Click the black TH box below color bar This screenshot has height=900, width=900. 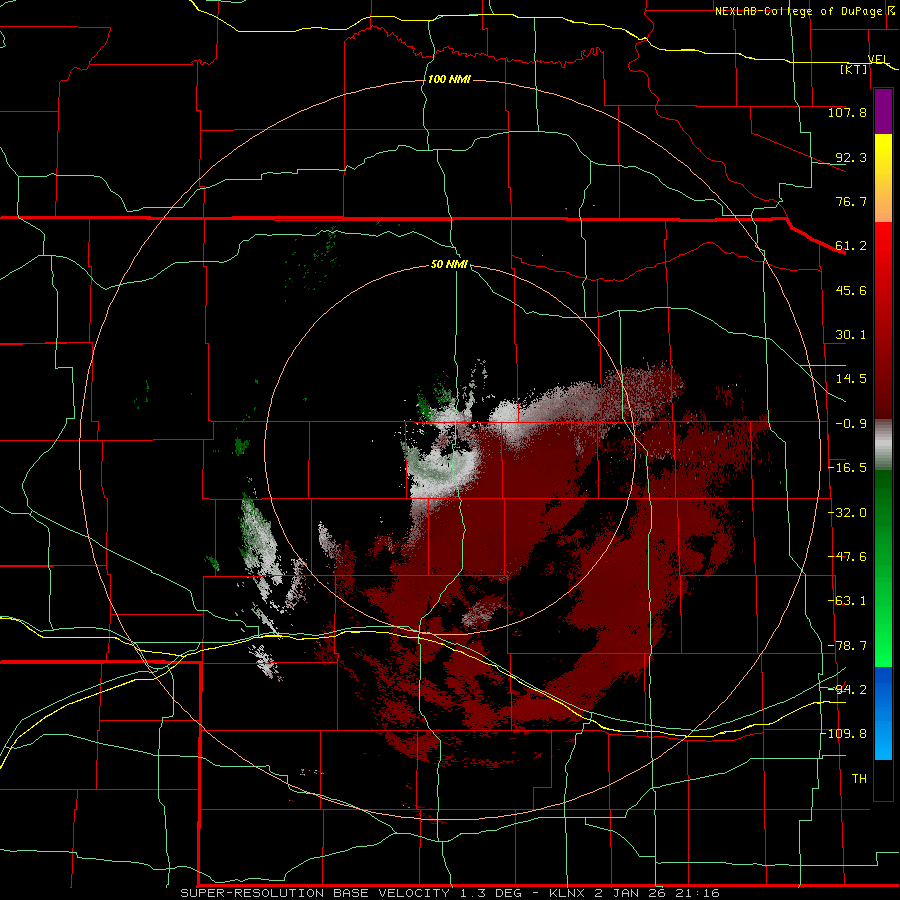pyautogui.click(x=883, y=779)
